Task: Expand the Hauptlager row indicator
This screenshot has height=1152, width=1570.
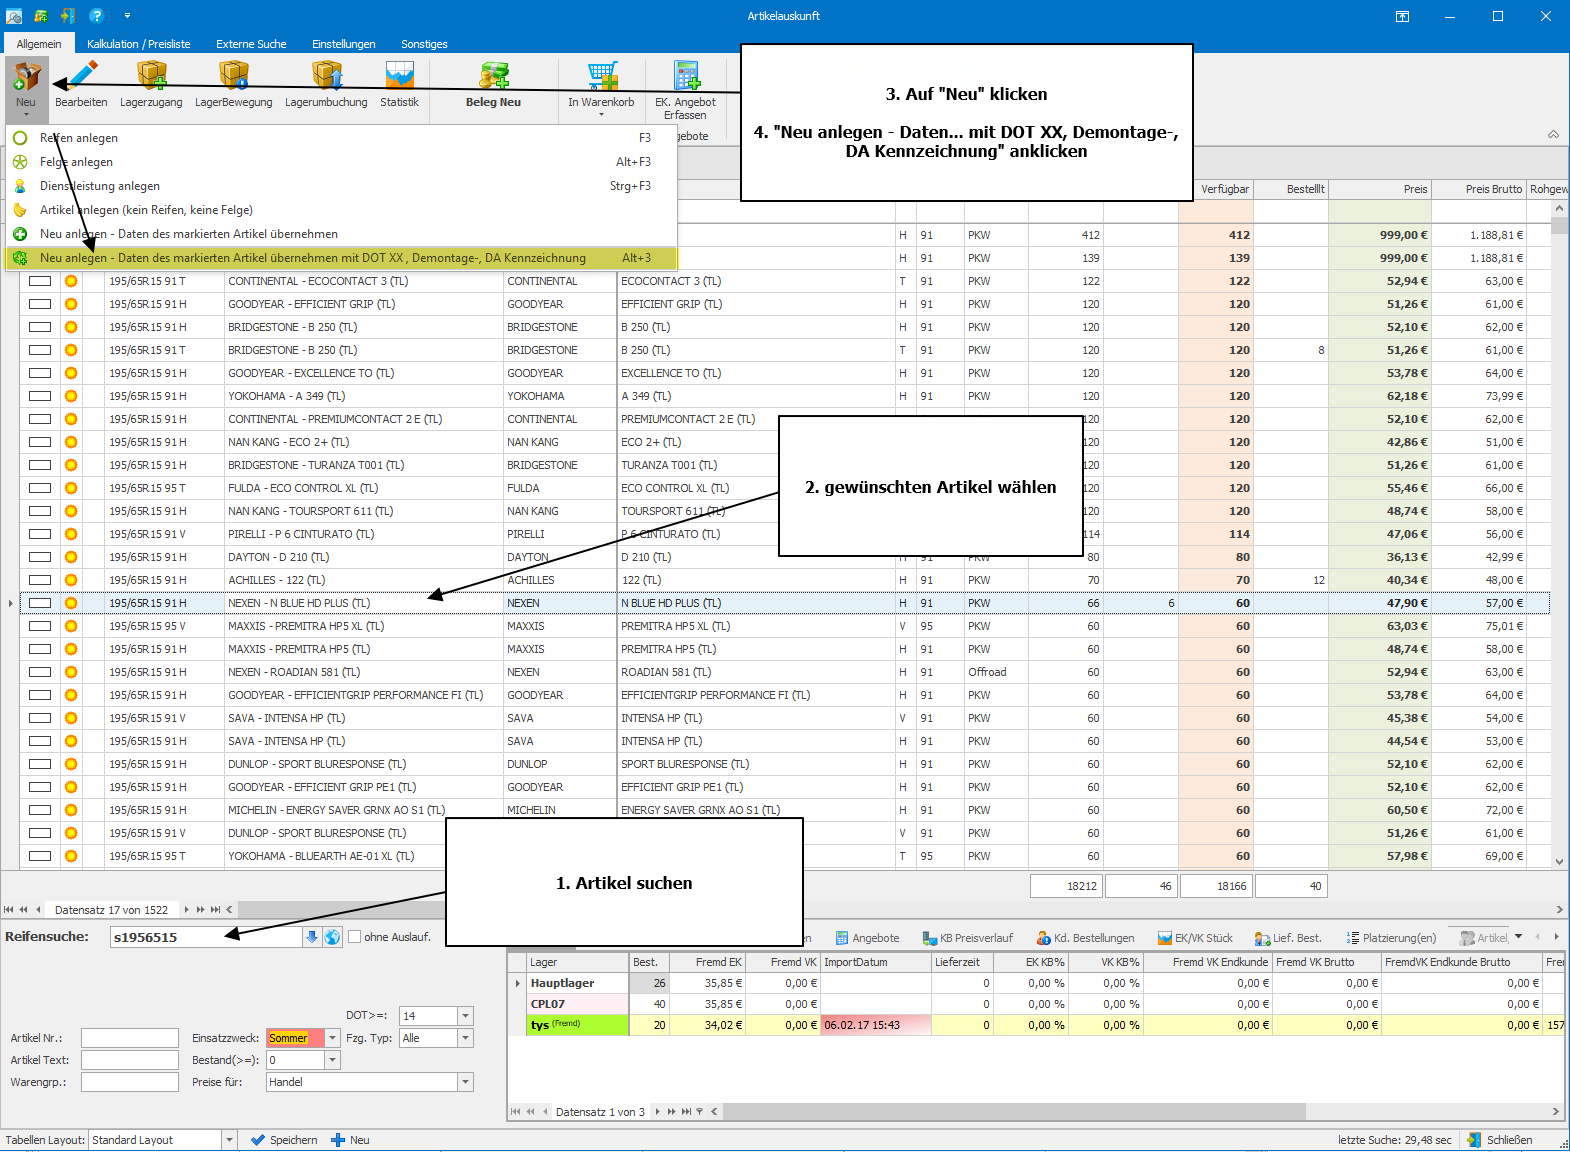Action: [517, 983]
